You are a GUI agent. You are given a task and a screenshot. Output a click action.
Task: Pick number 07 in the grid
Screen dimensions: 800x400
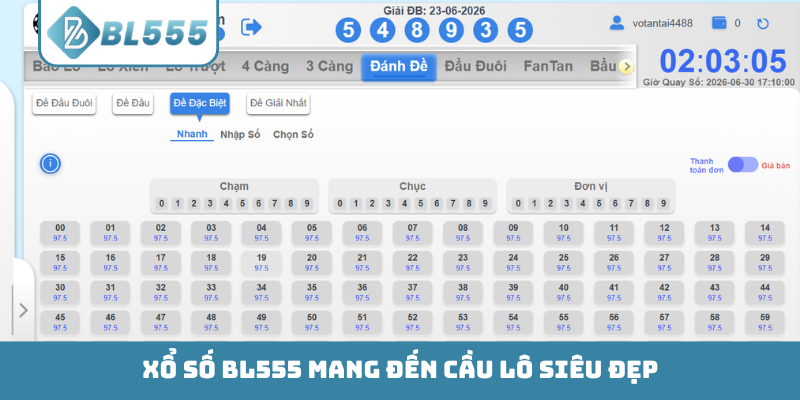click(413, 233)
